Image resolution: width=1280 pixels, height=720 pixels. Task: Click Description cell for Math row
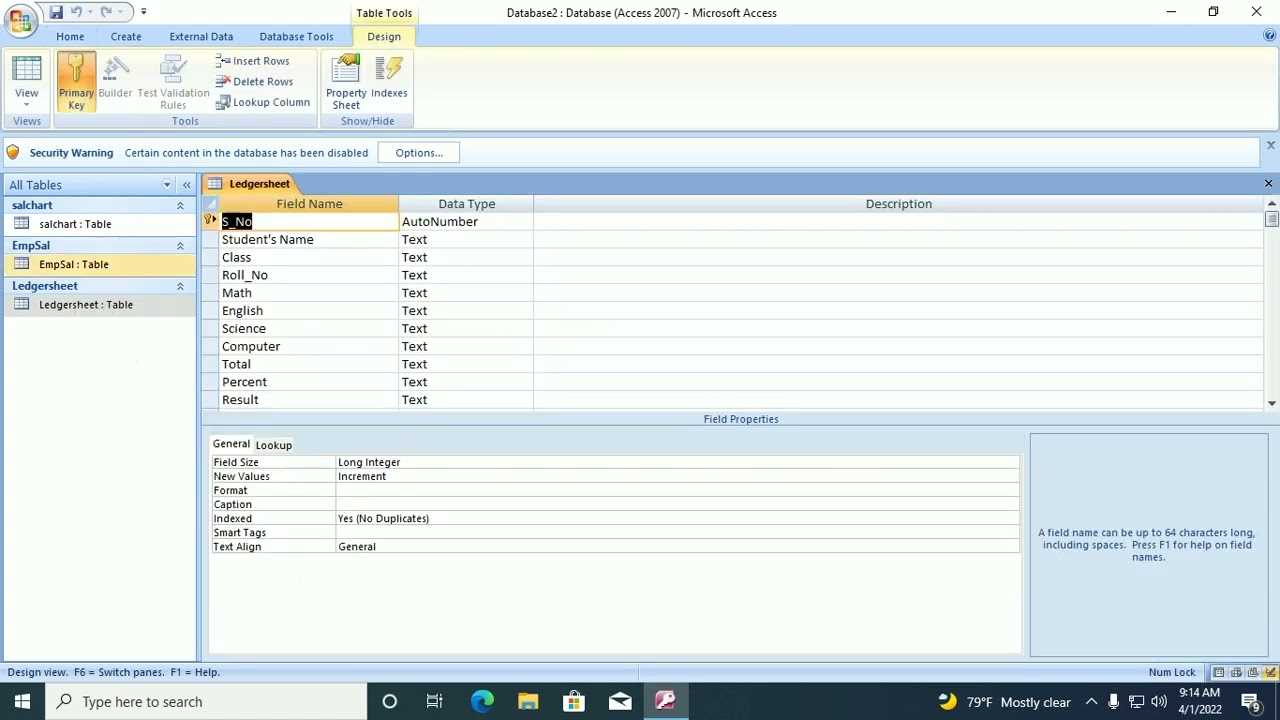898,293
